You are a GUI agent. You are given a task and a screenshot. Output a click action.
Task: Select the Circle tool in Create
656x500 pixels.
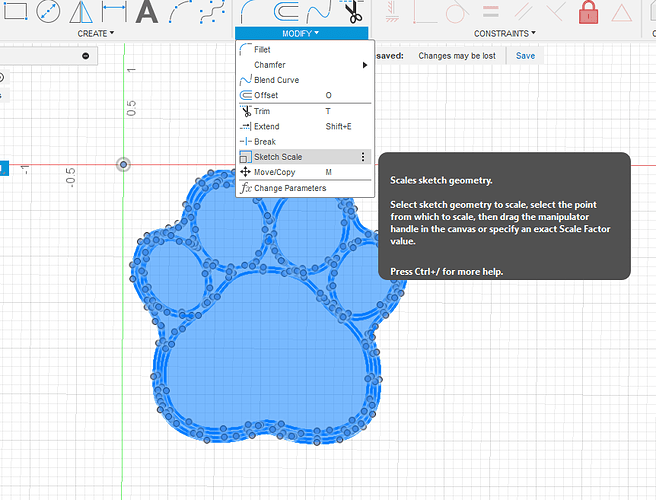pos(48,11)
